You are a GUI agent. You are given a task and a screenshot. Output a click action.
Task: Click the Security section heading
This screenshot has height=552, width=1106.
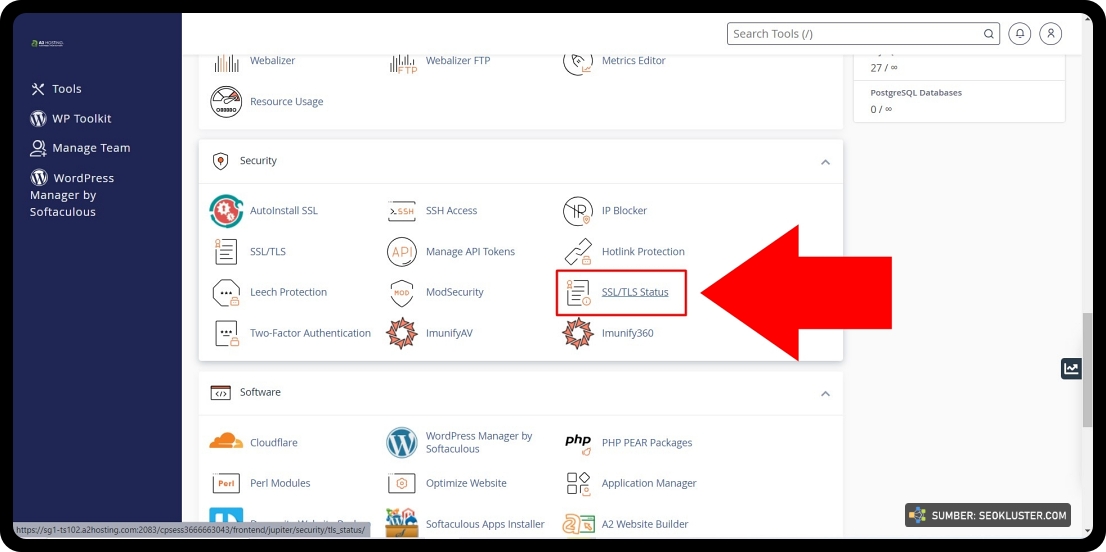pyautogui.click(x=258, y=161)
